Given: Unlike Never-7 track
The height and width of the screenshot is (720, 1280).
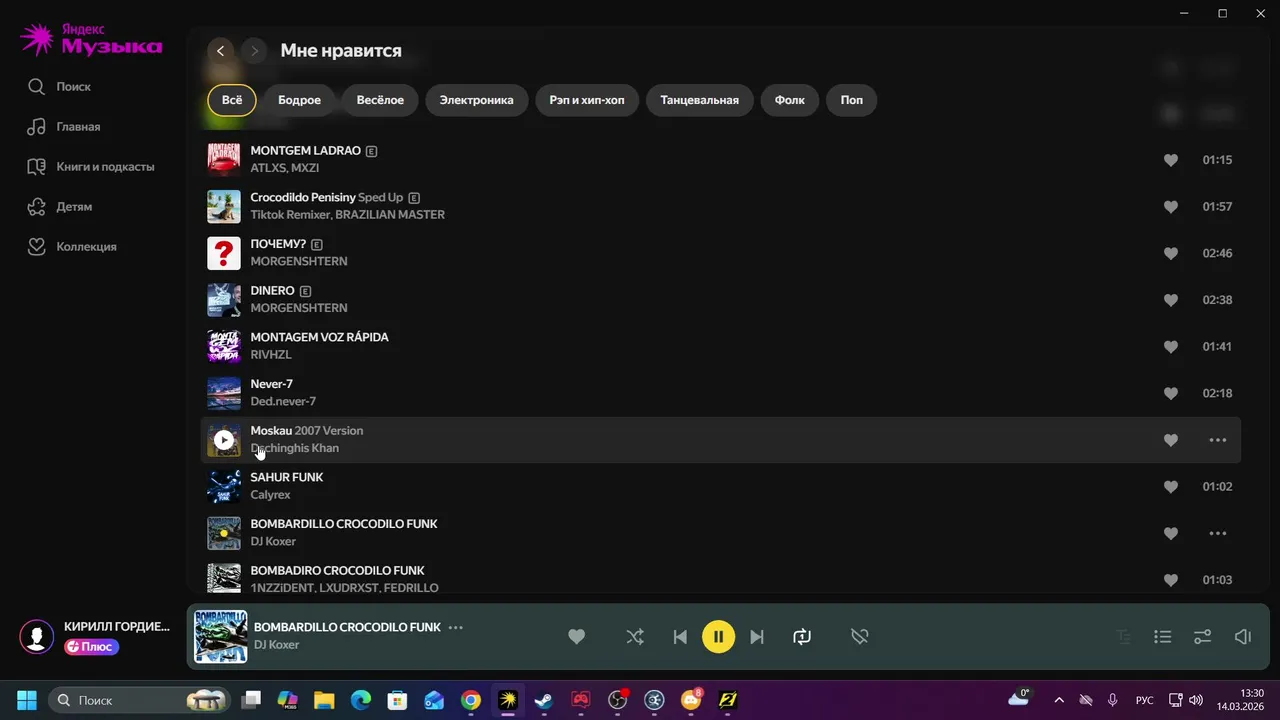Looking at the screenshot, I should (1171, 393).
